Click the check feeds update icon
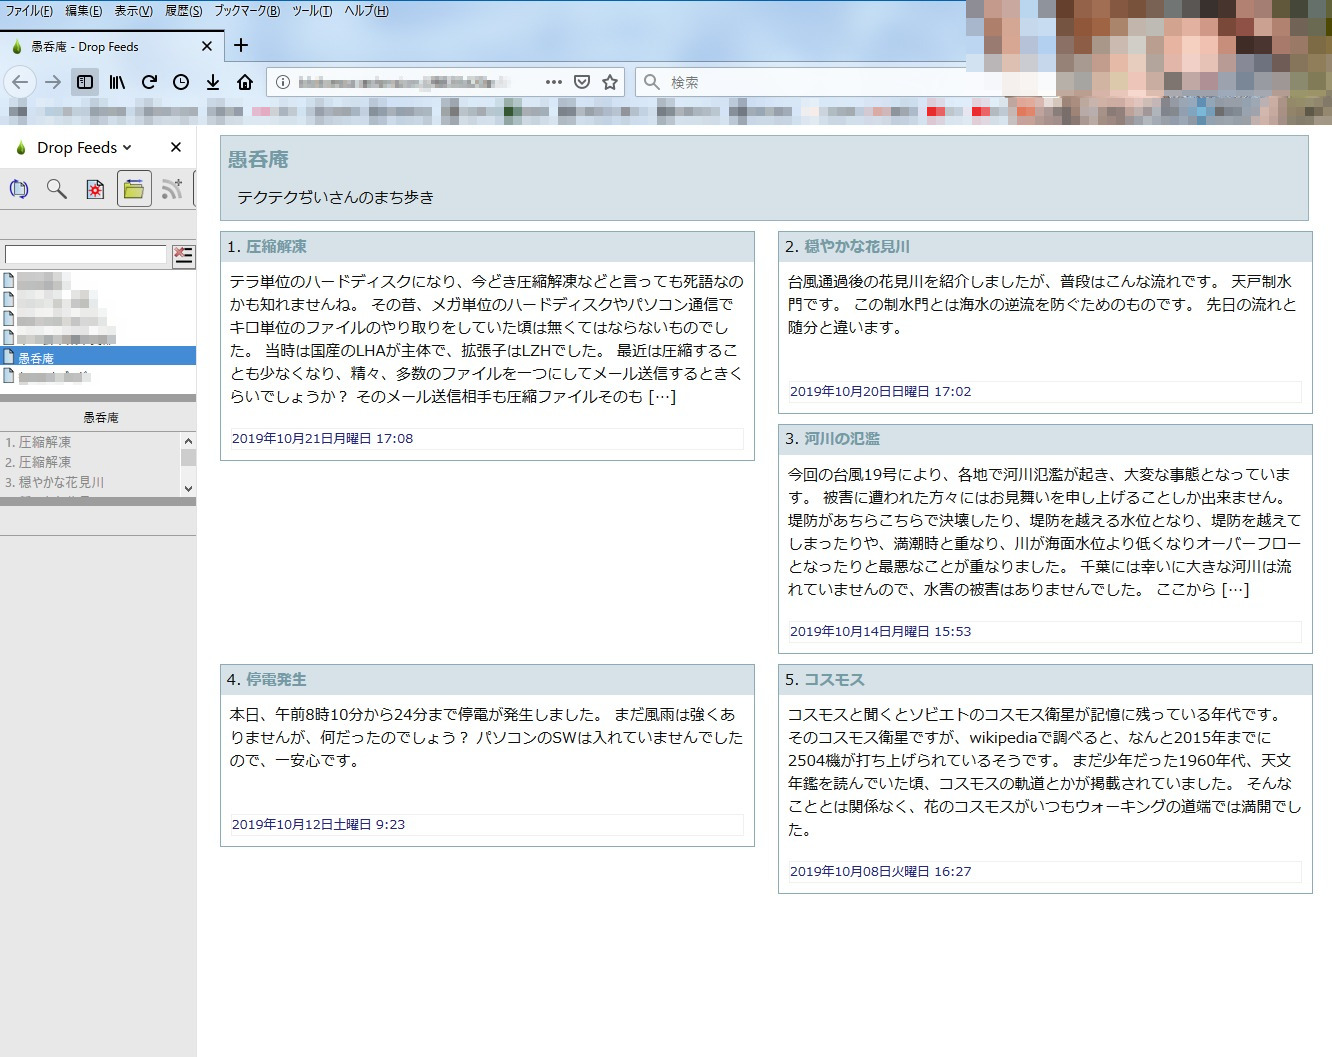1332x1057 pixels. (x=19, y=189)
